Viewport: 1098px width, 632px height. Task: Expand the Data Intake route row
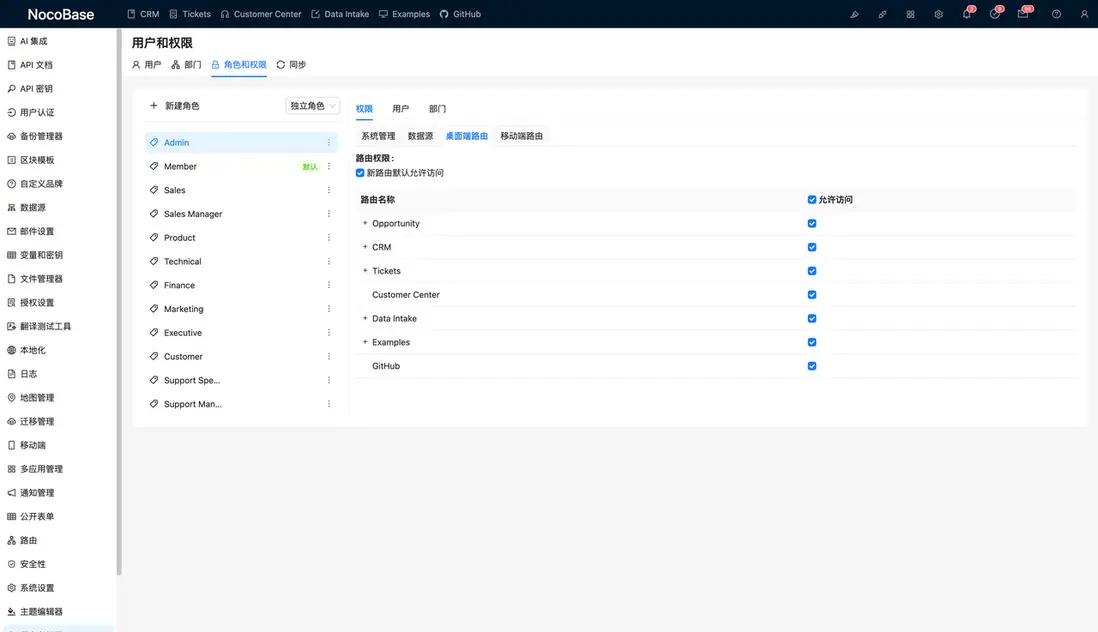(x=365, y=318)
